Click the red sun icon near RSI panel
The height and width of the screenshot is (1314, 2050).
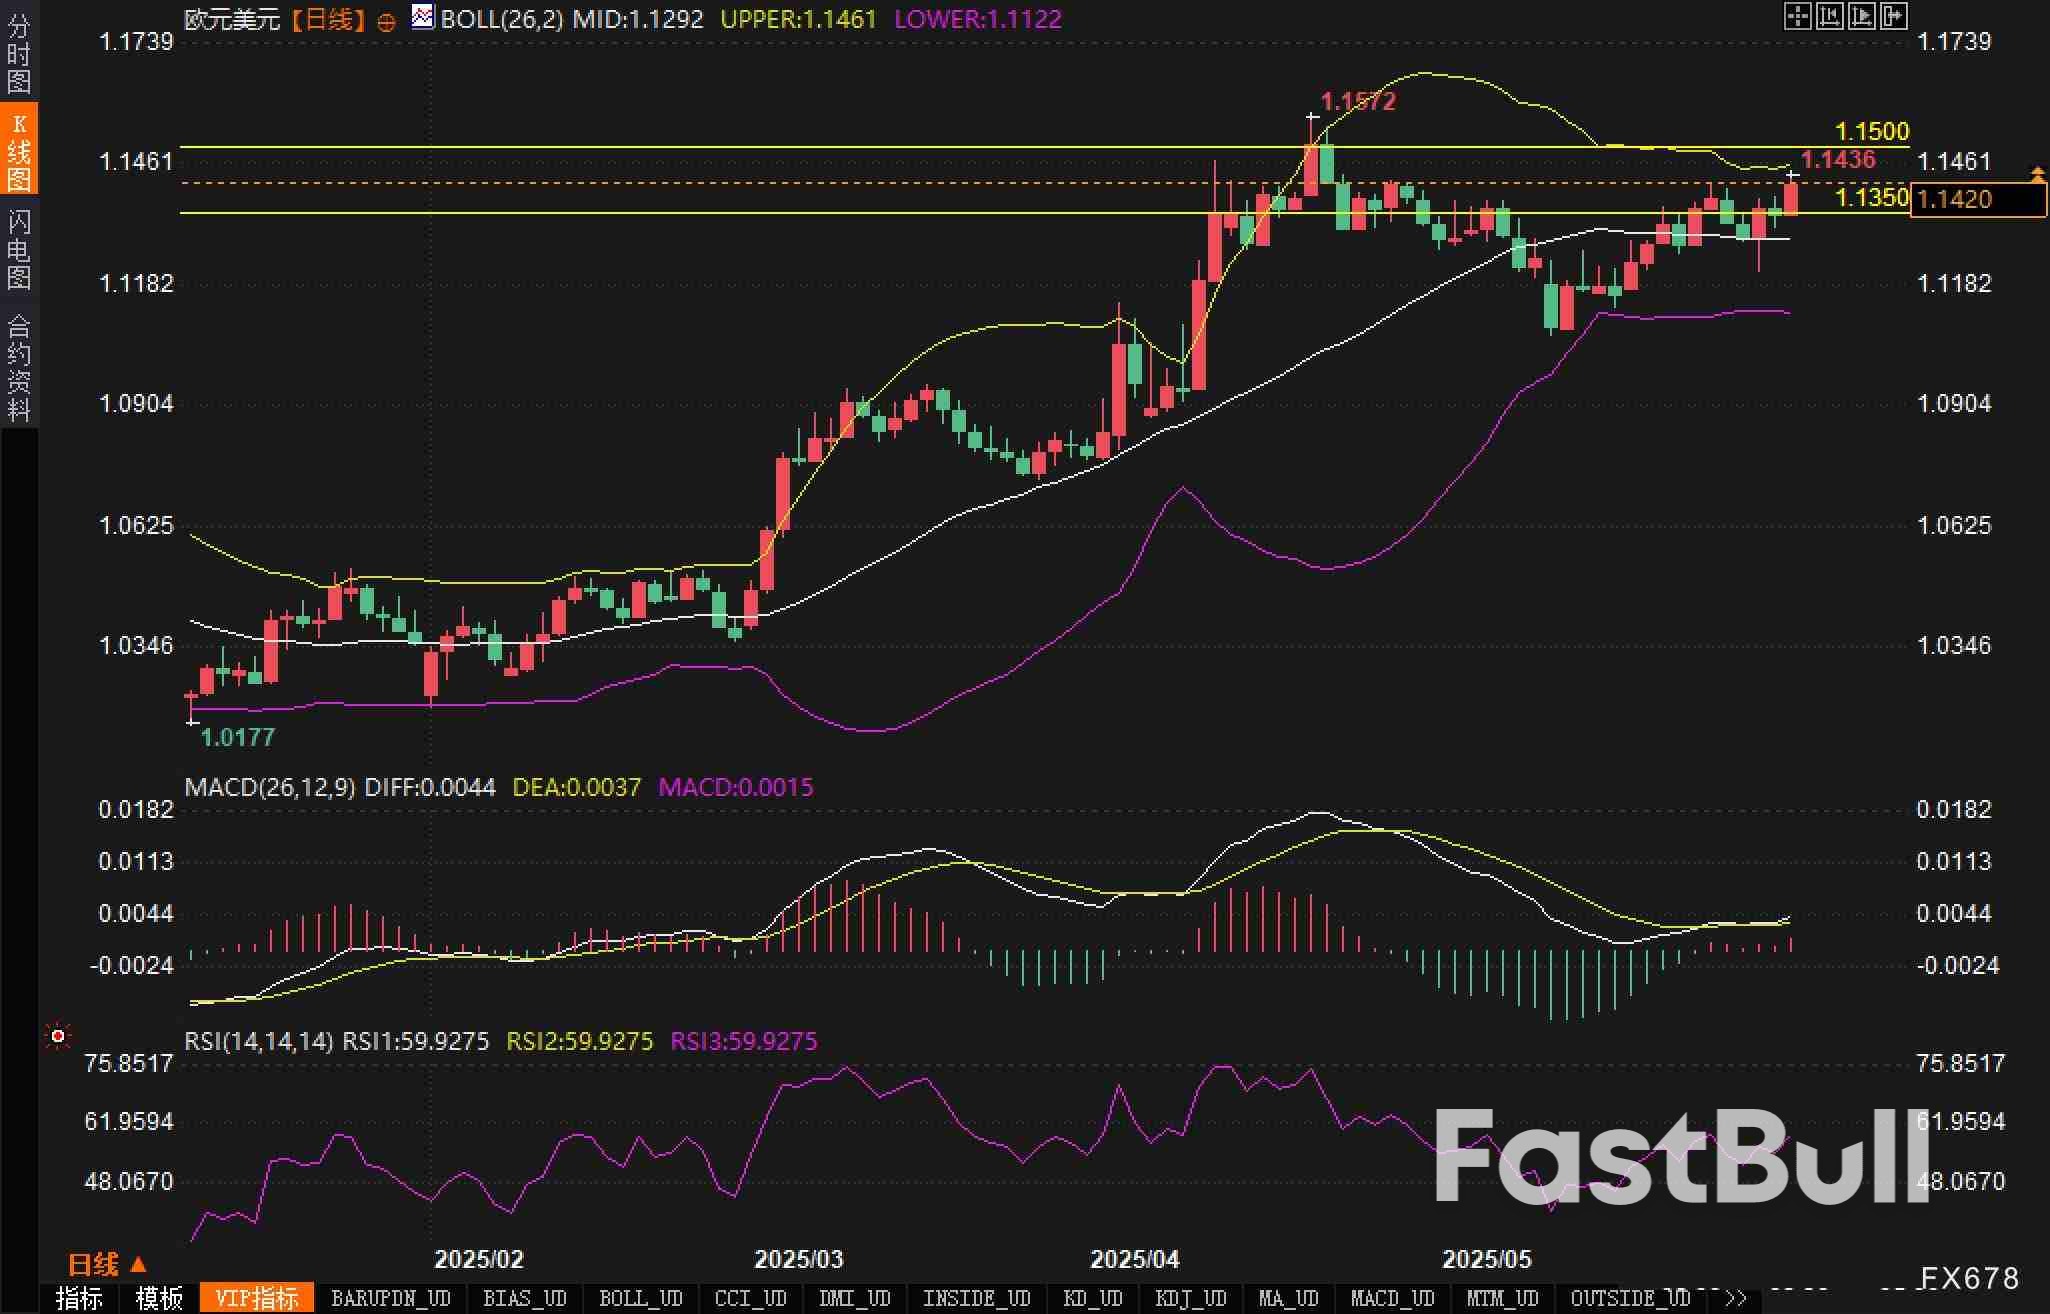(58, 1036)
